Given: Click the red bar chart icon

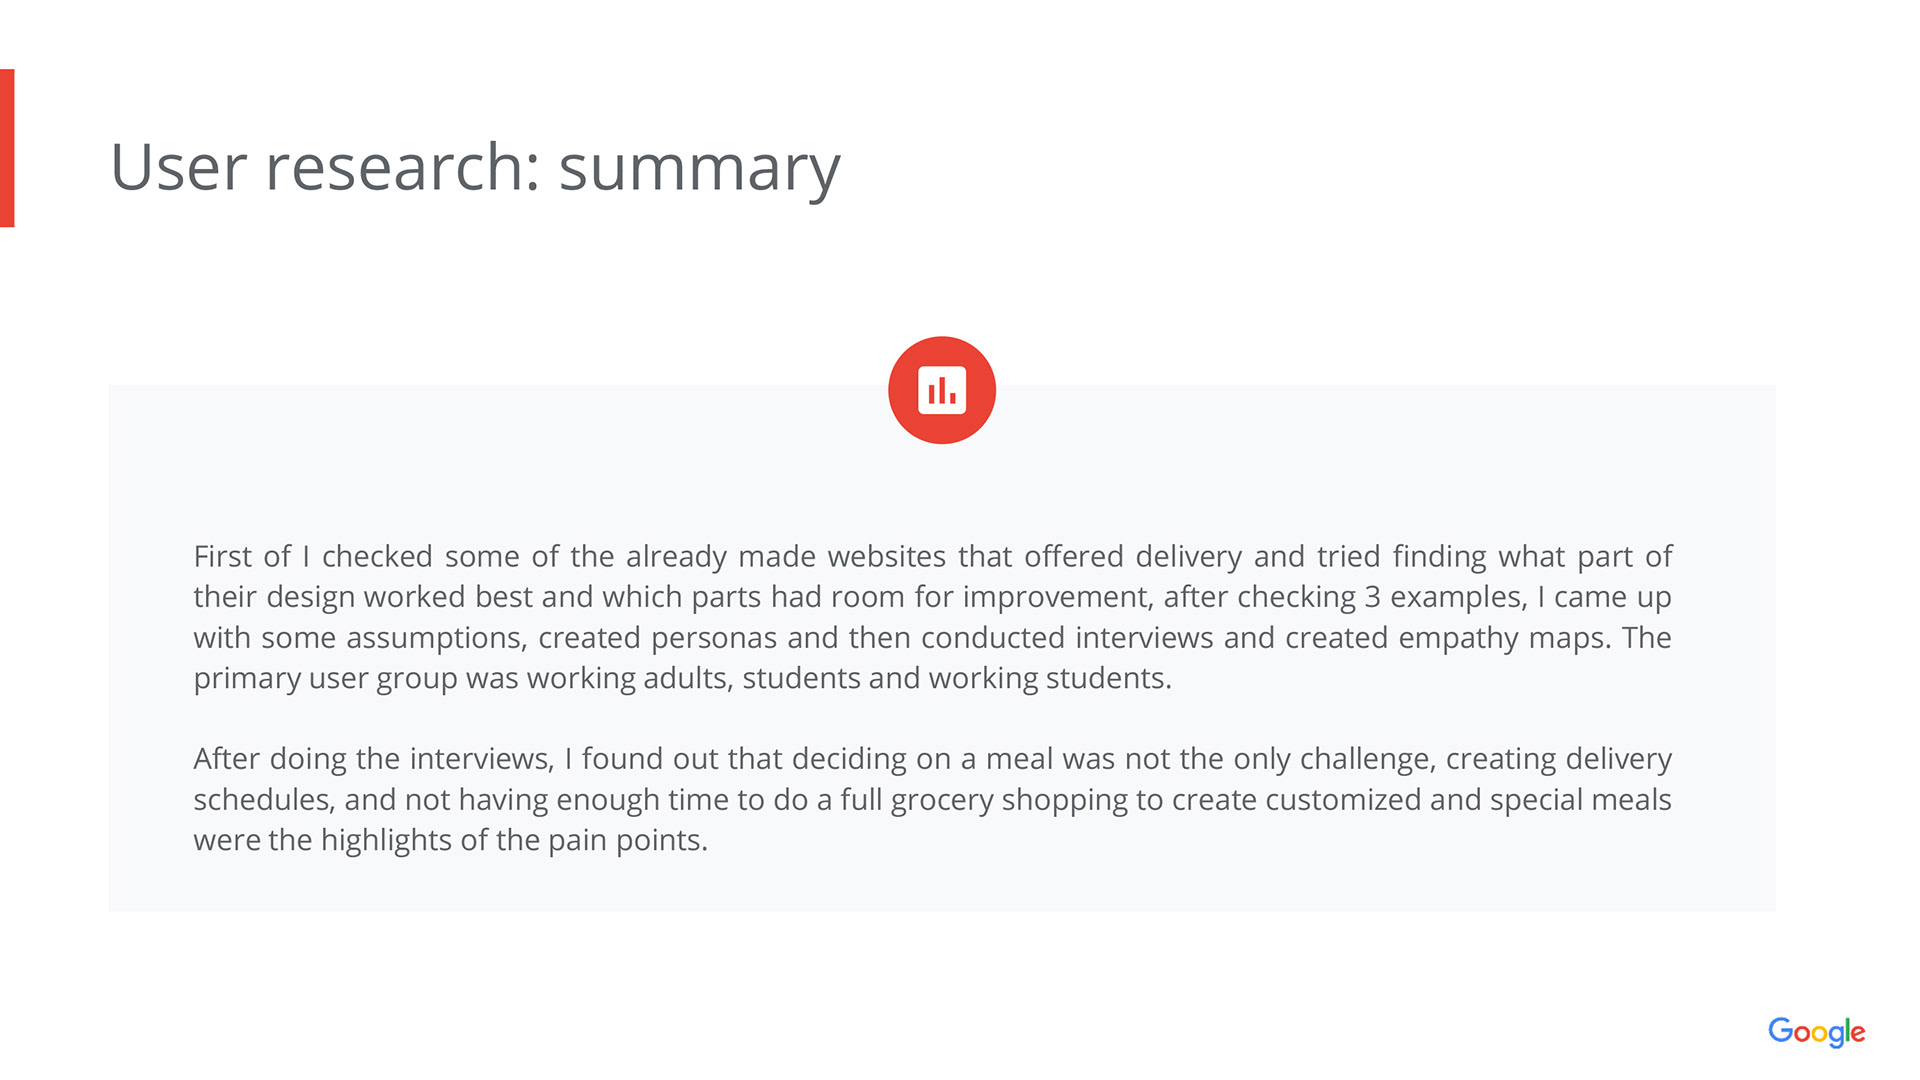Looking at the screenshot, I should (941, 390).
